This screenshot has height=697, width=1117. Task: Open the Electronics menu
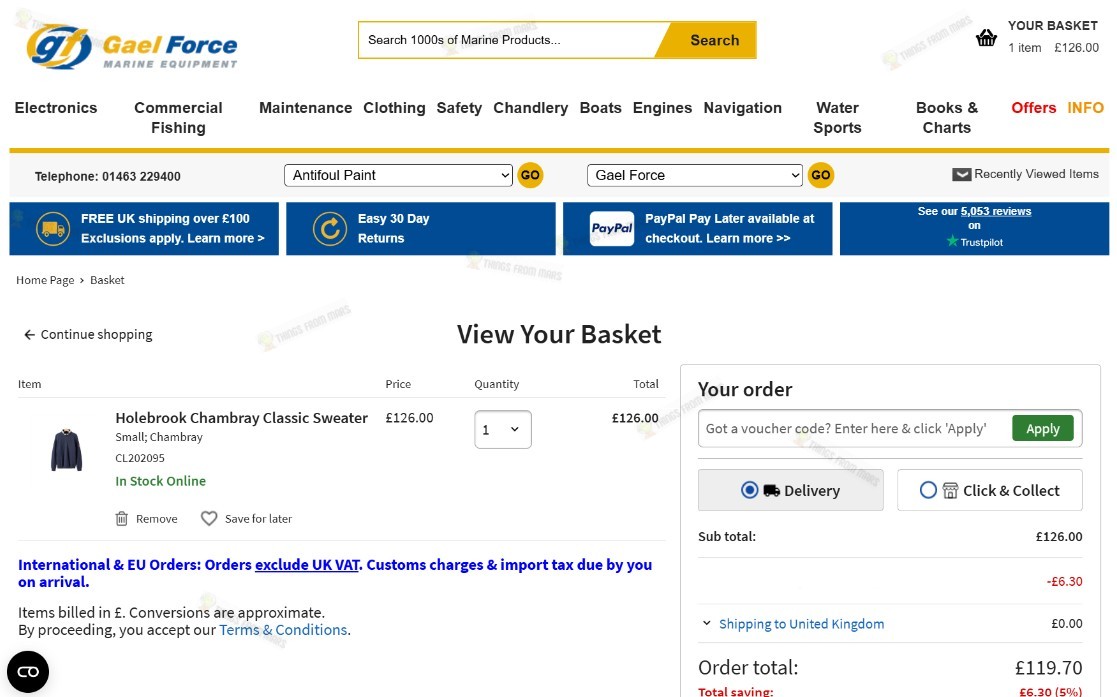tap(56, 108)
